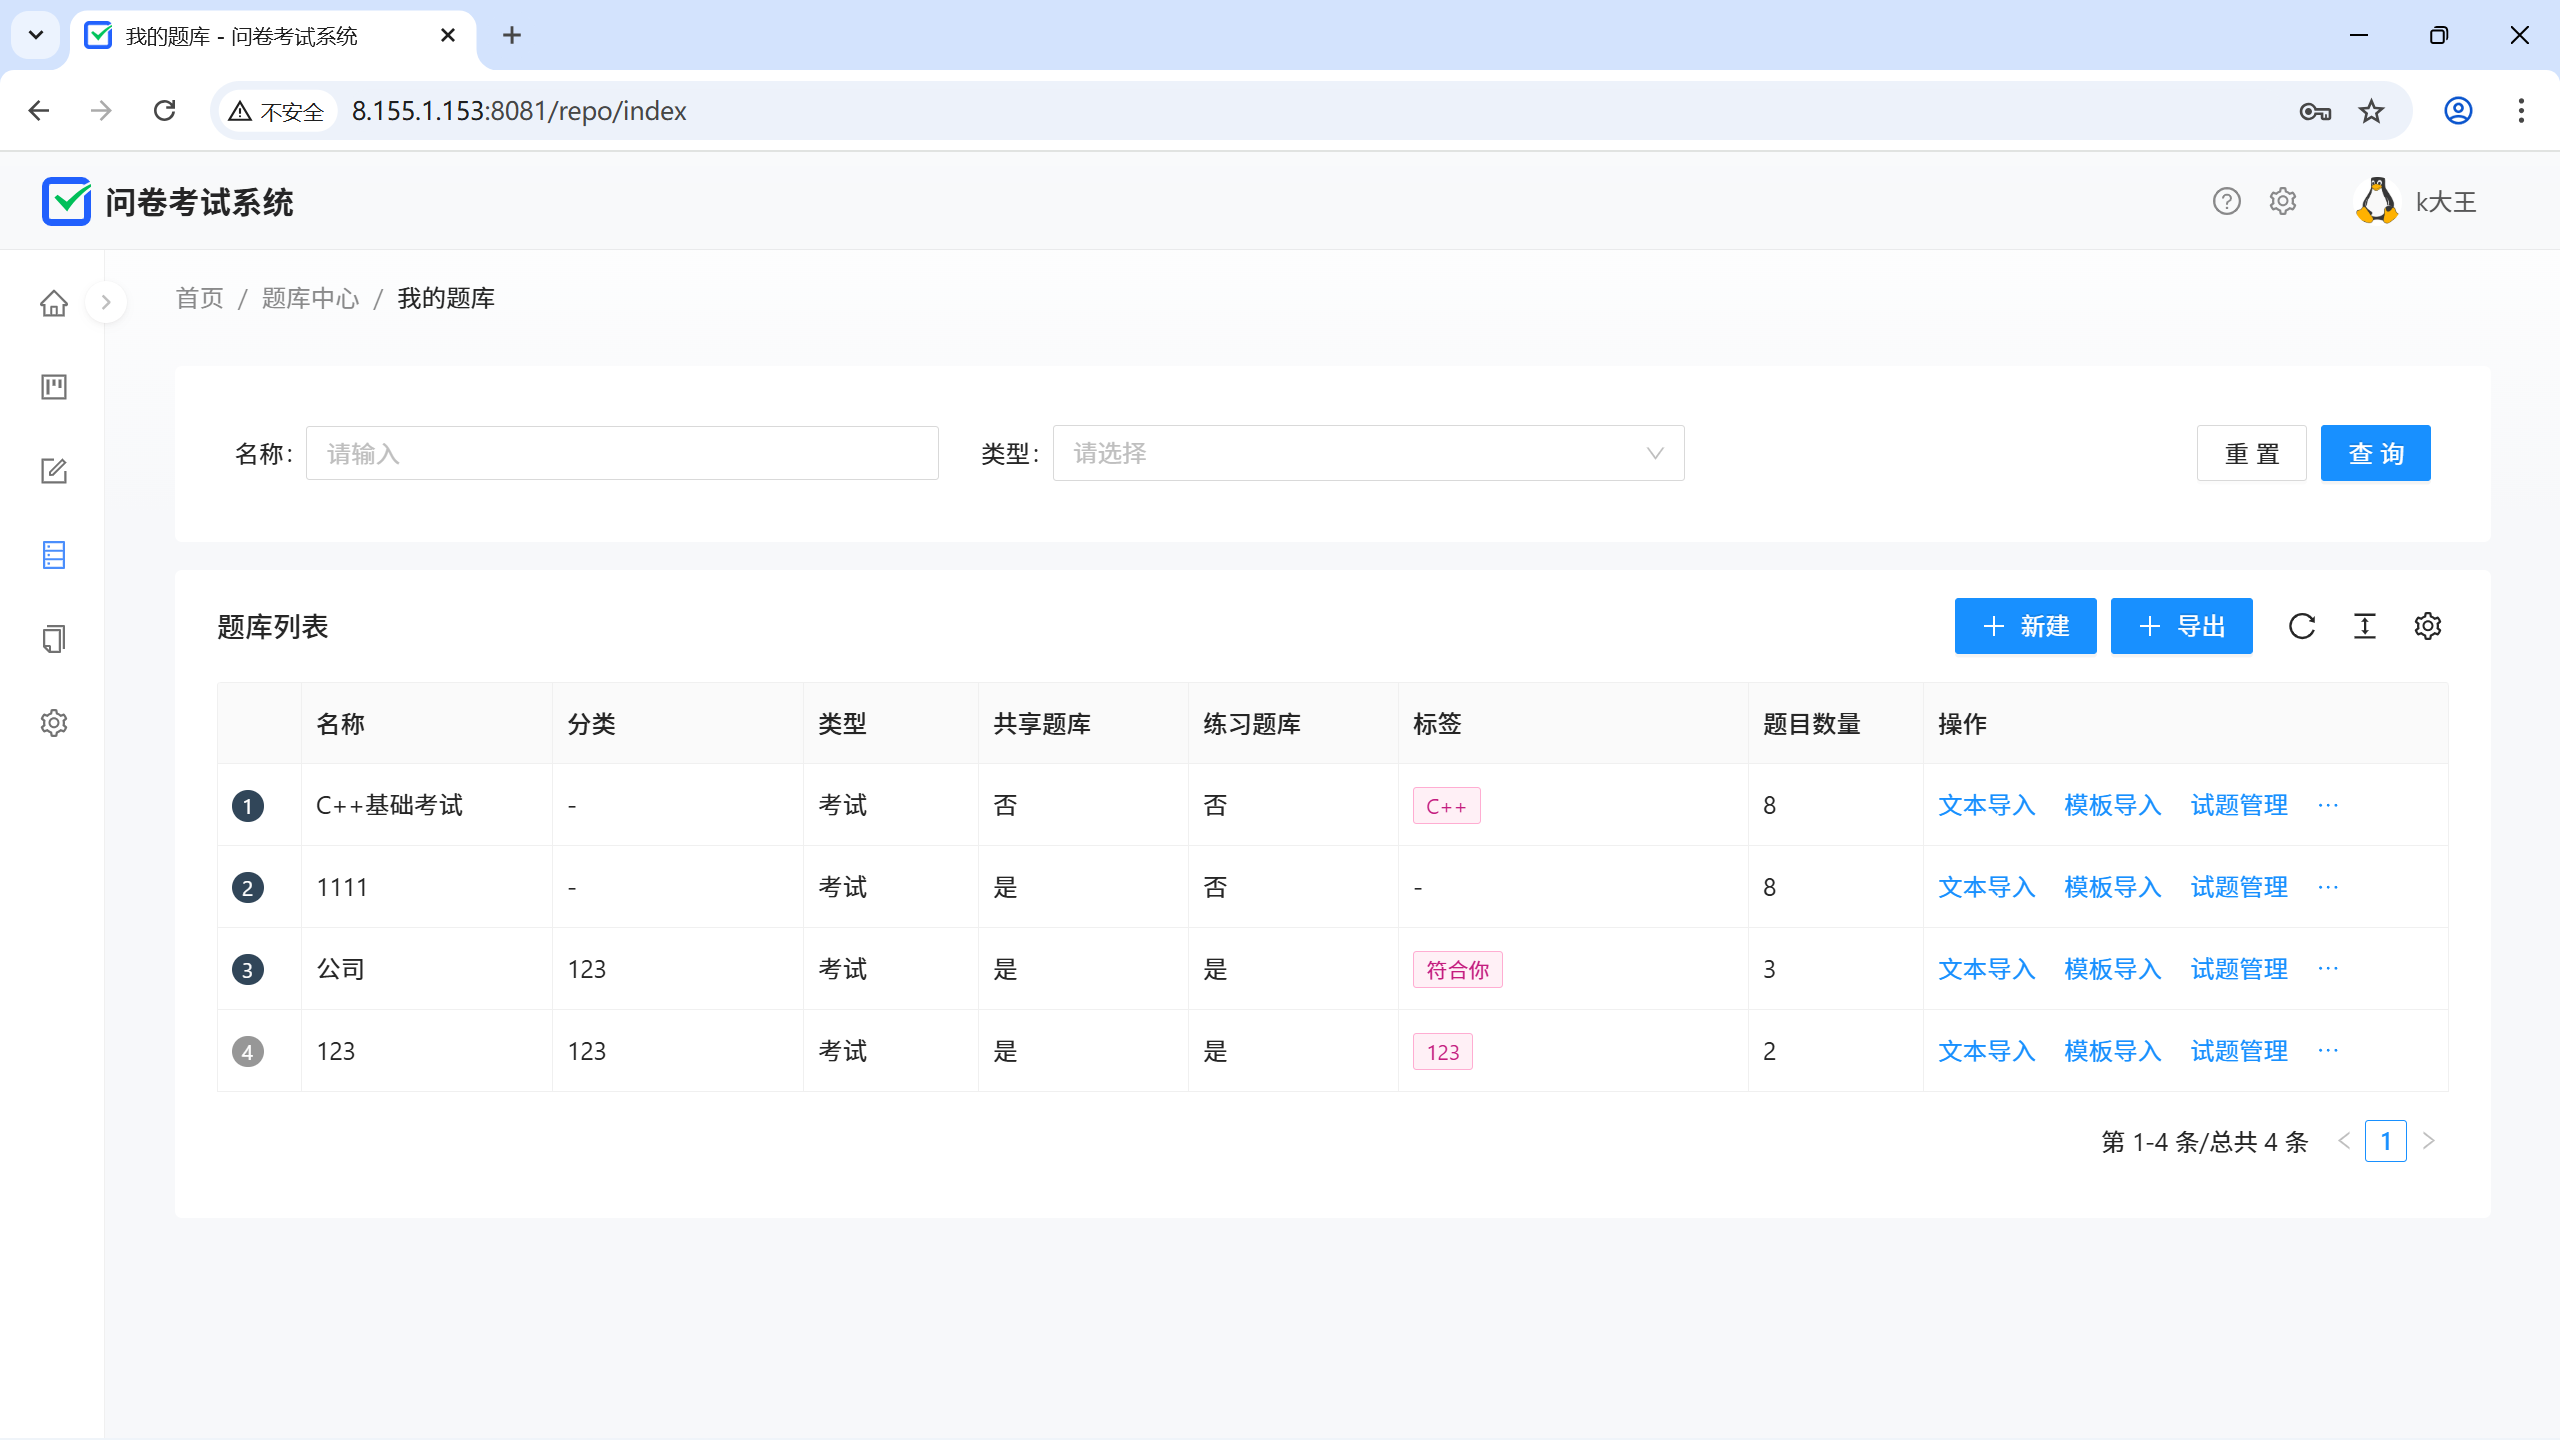Click the 查询 search button
The width and height of the screenshot is (2560, 1440).
(2375, 453)
